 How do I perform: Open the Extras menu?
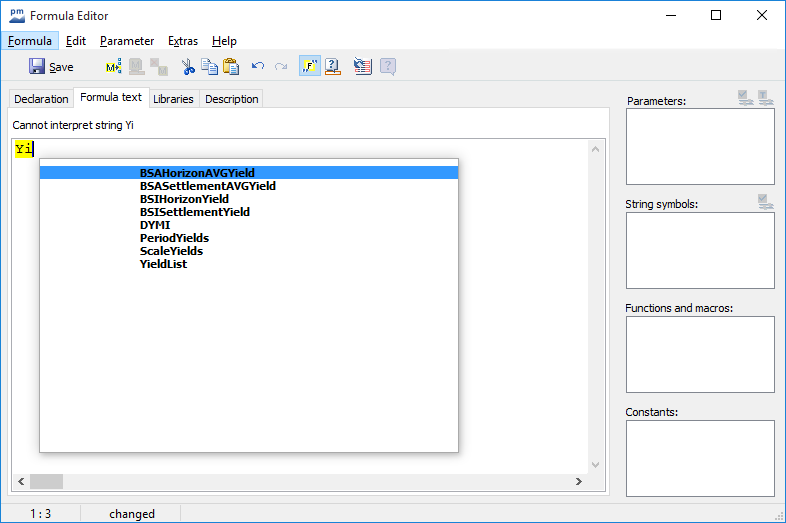tap(183, 41)
